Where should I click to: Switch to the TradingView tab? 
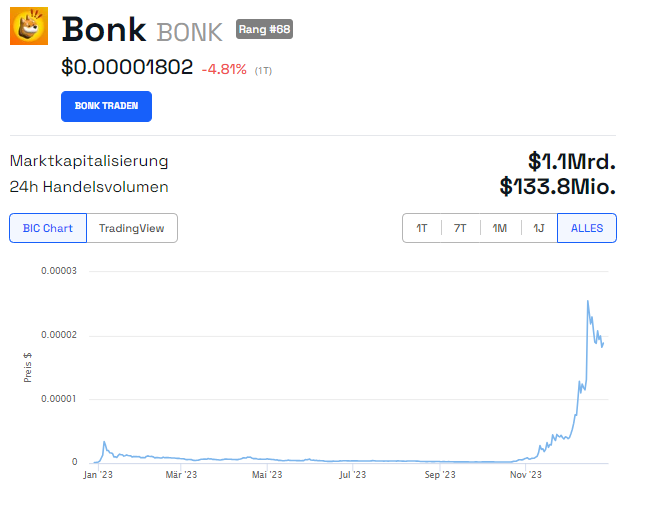click(x=132, y=228)
